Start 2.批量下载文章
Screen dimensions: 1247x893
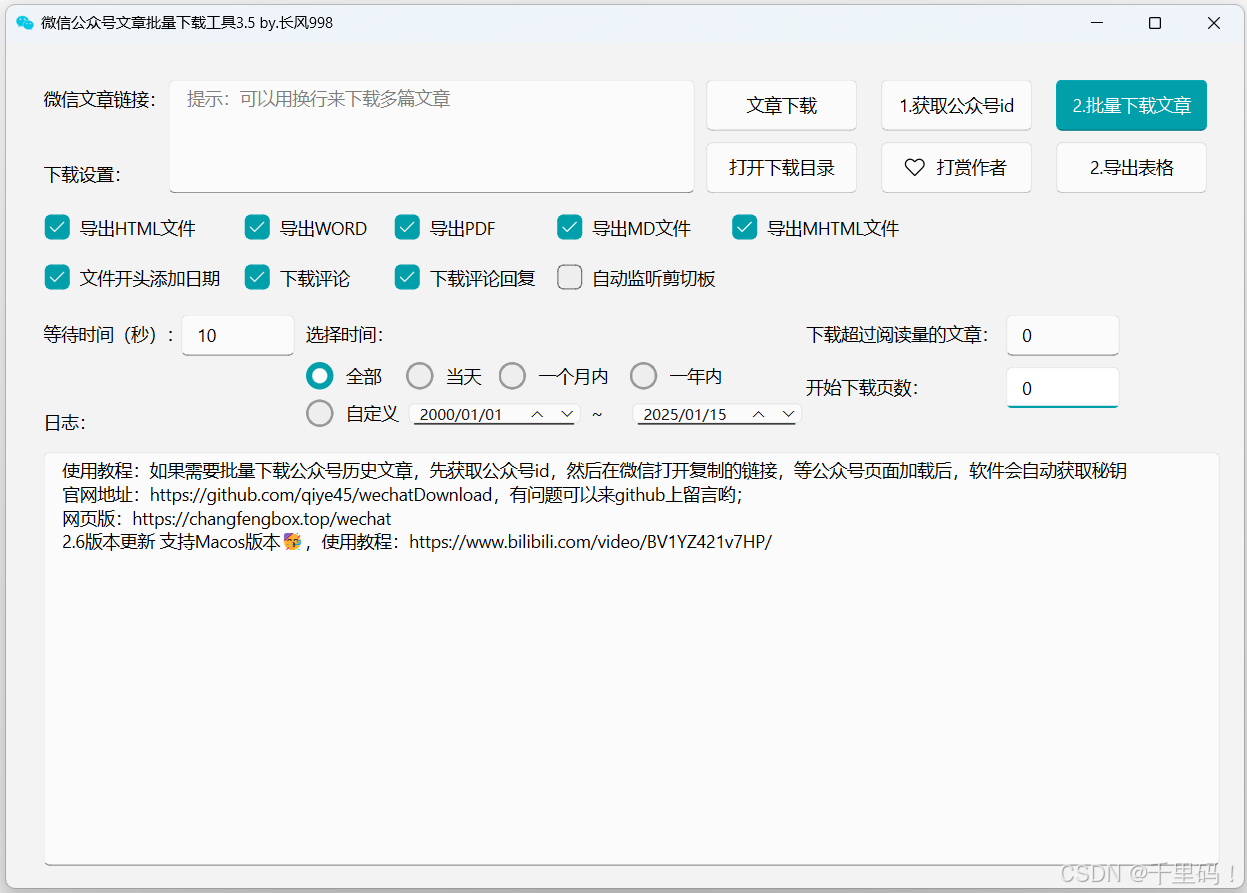(1131, 105)
